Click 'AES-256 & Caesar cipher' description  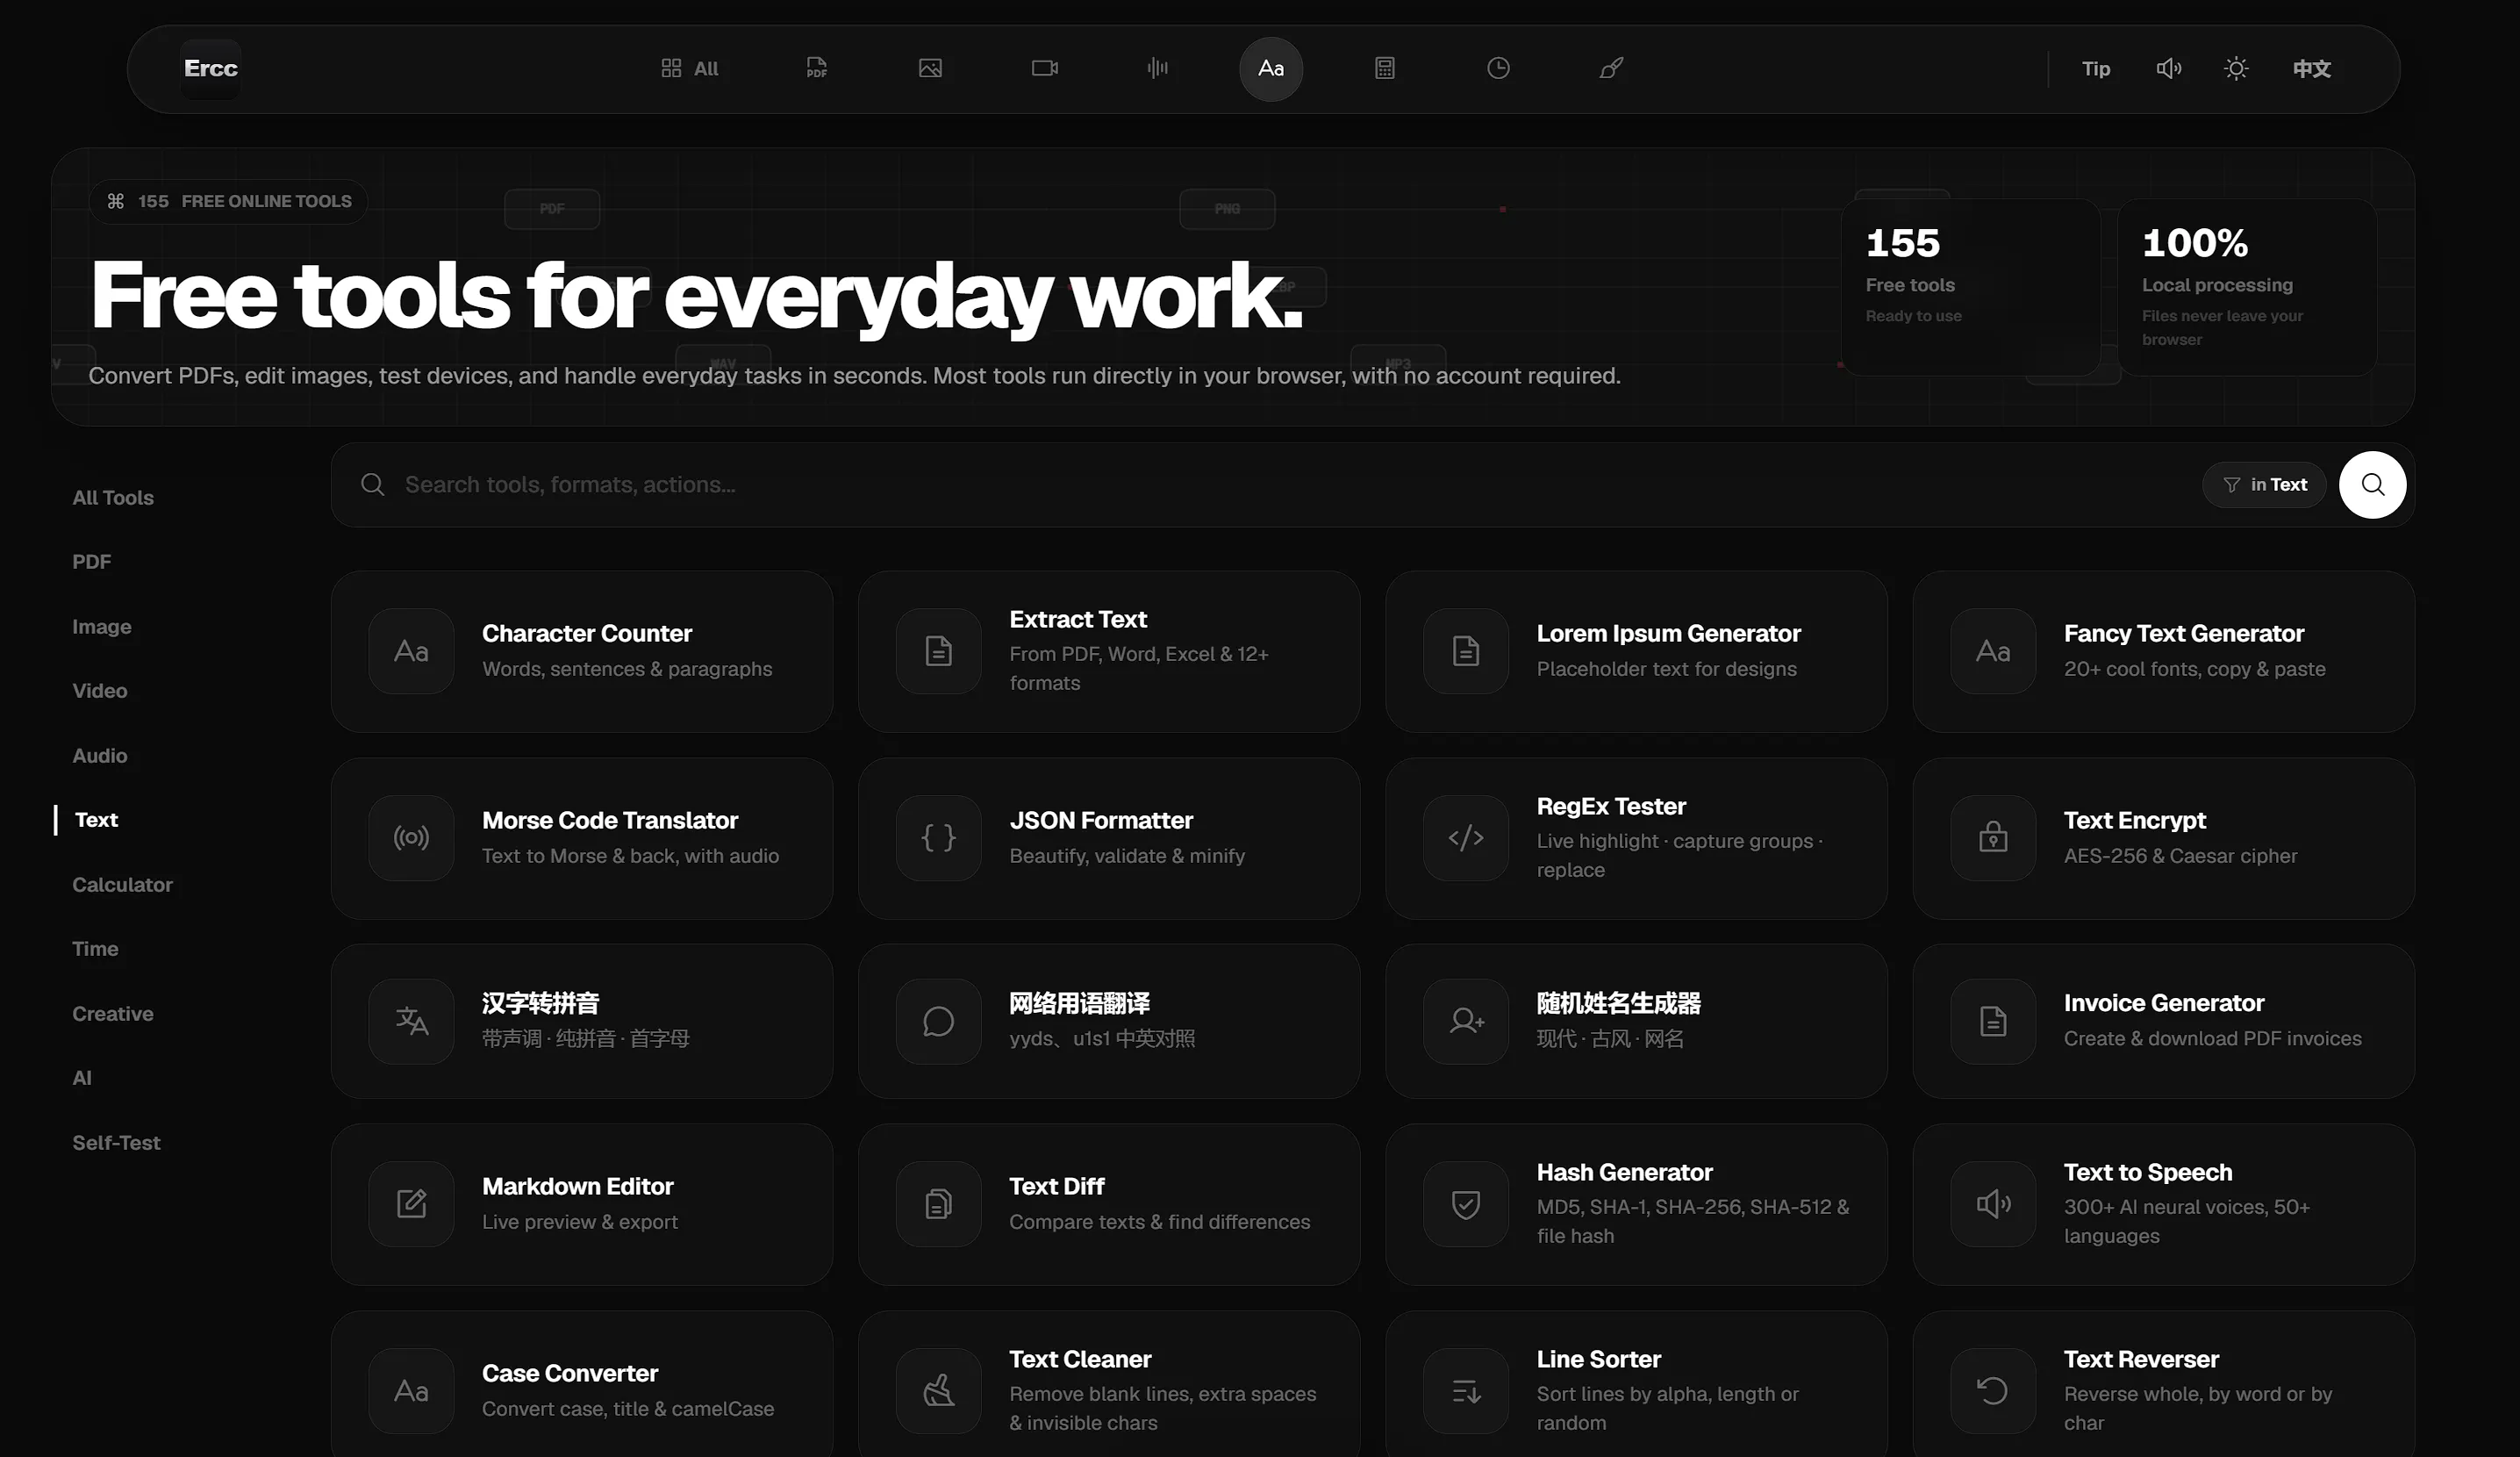click(2180, 856)
